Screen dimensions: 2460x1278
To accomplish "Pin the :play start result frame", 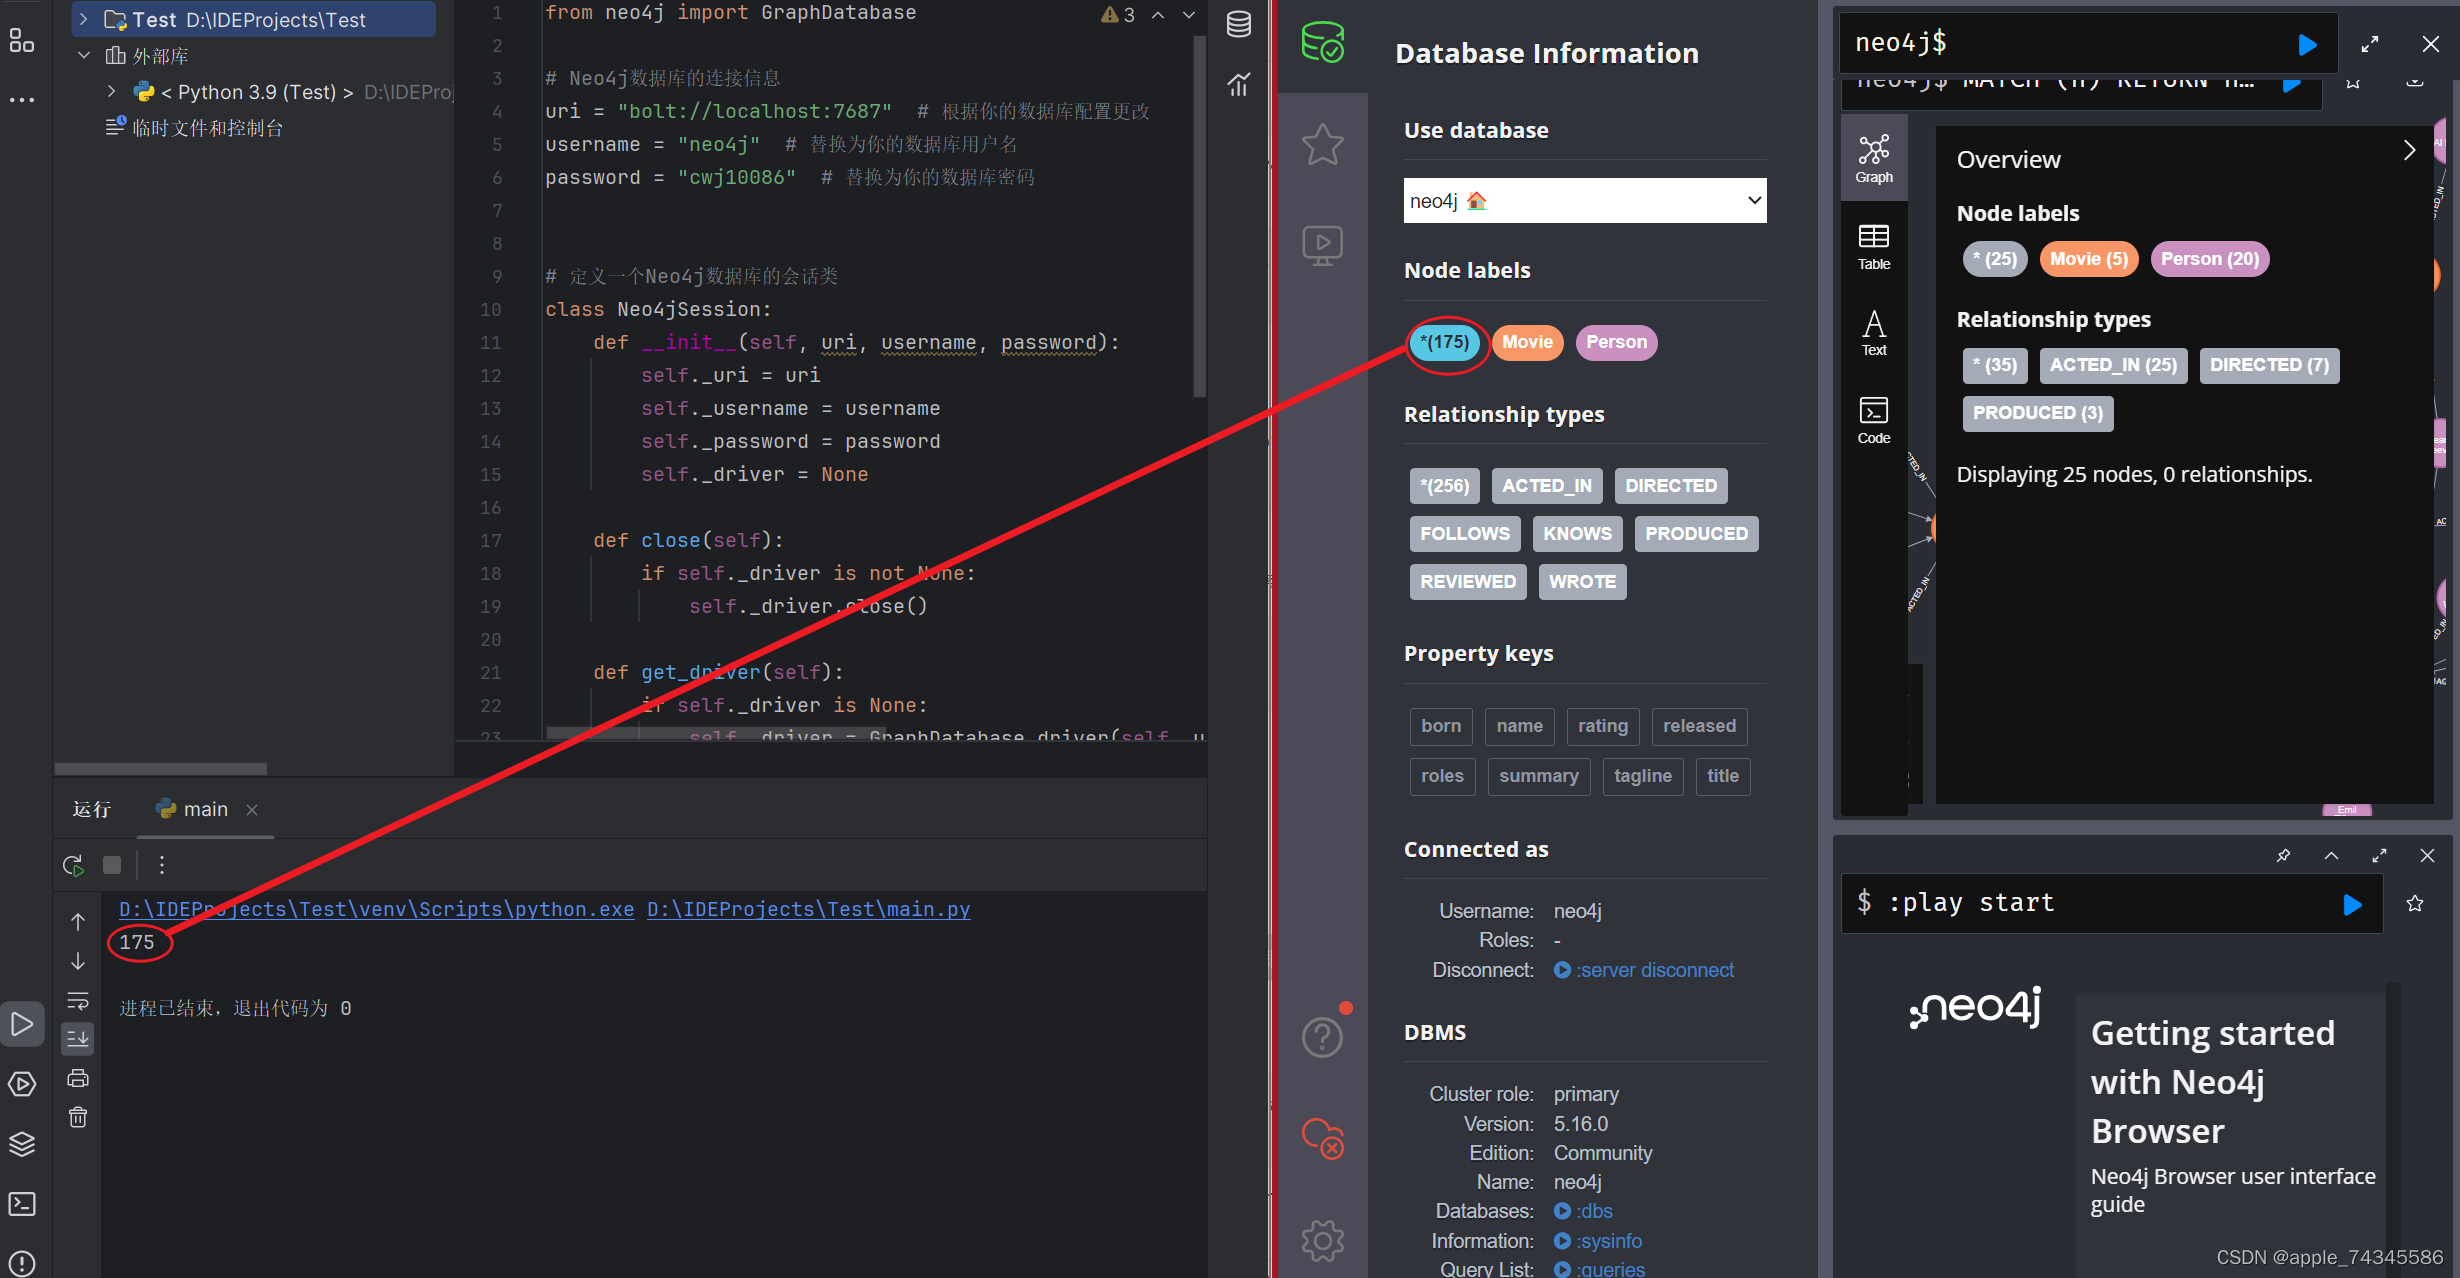I will [x=2283, y=855].
